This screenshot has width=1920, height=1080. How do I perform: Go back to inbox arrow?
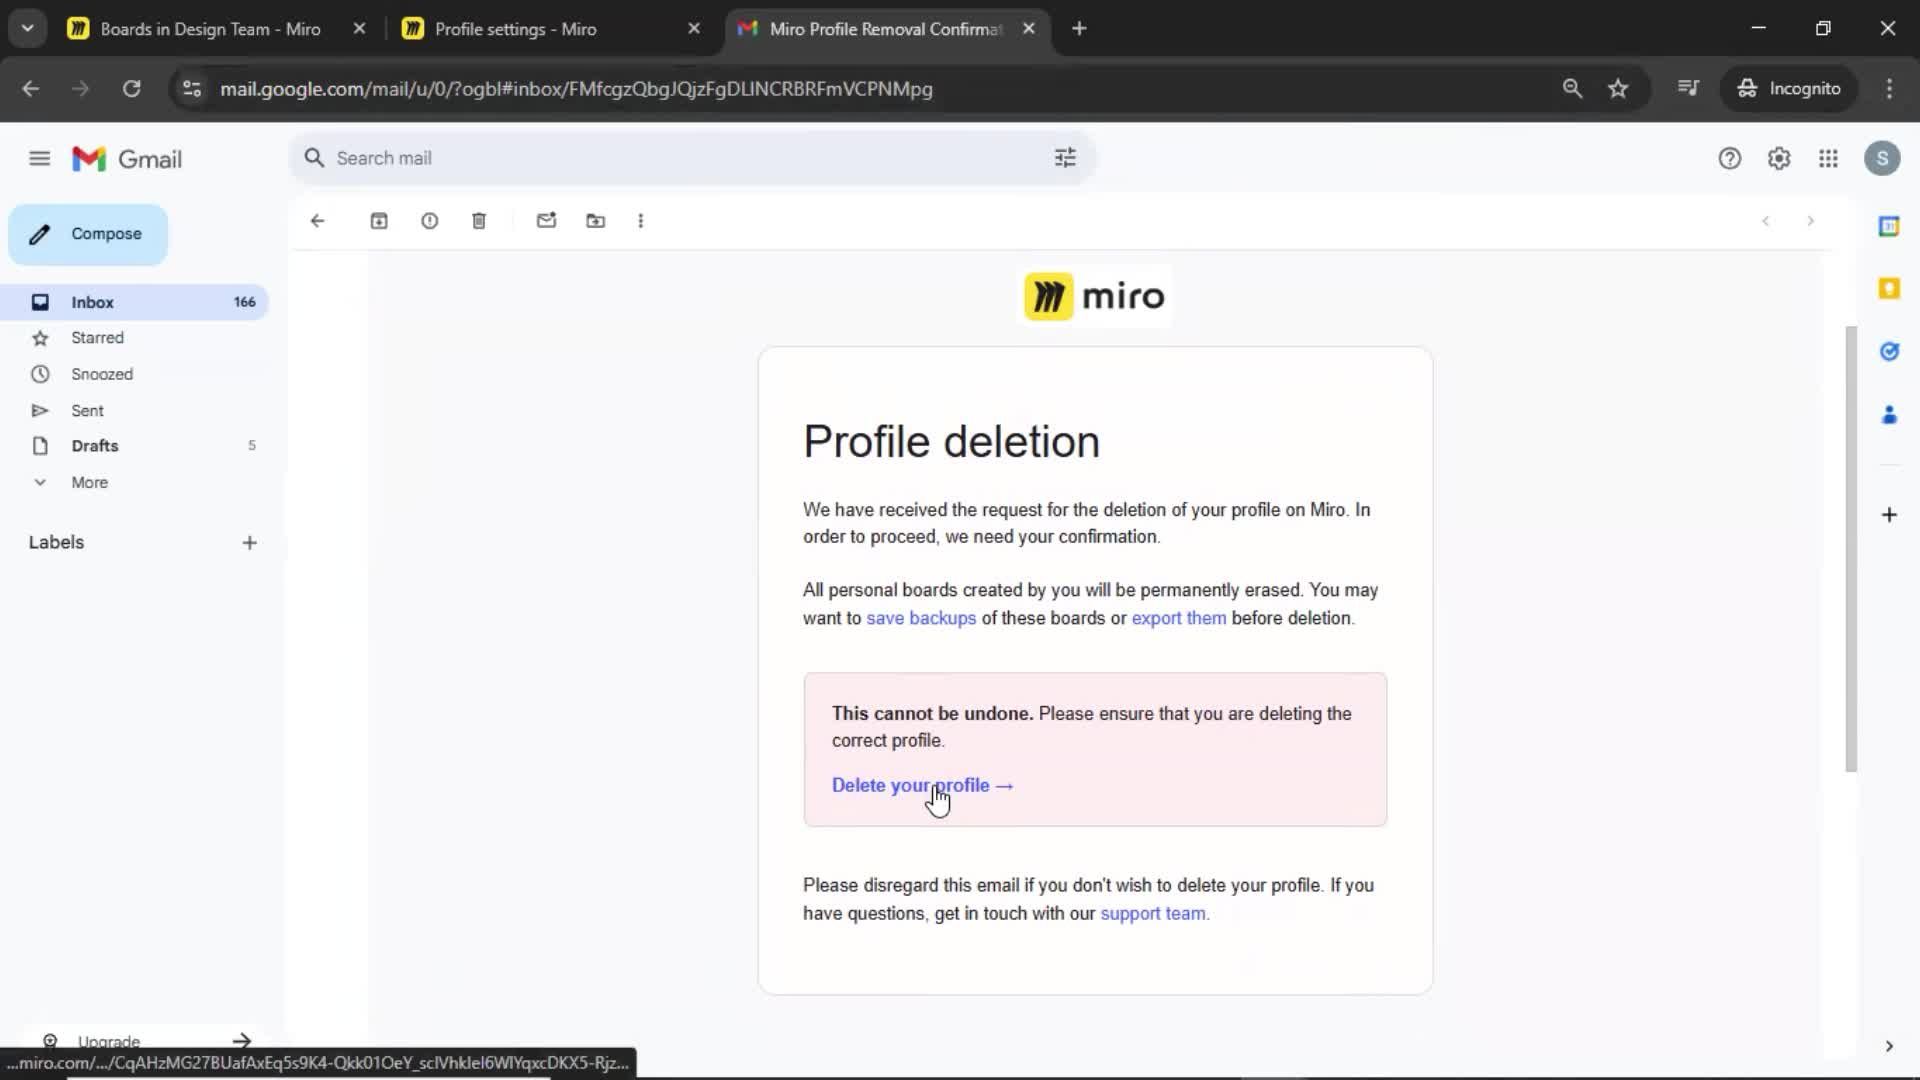coord(317,221)
